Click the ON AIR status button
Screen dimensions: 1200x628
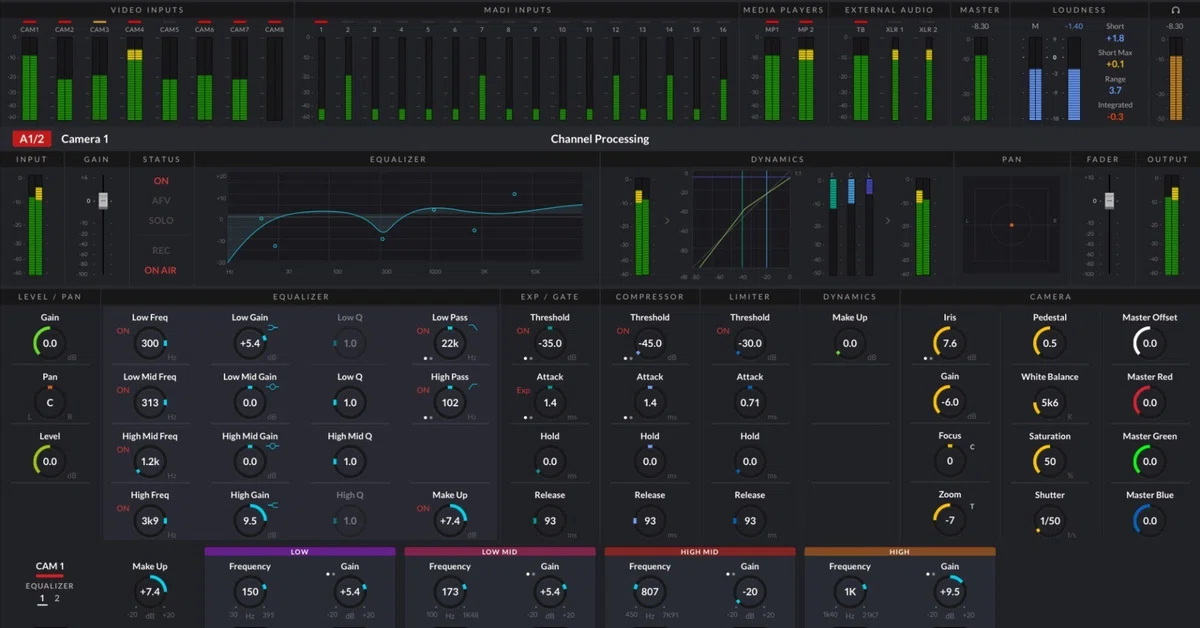coord(161,270)
